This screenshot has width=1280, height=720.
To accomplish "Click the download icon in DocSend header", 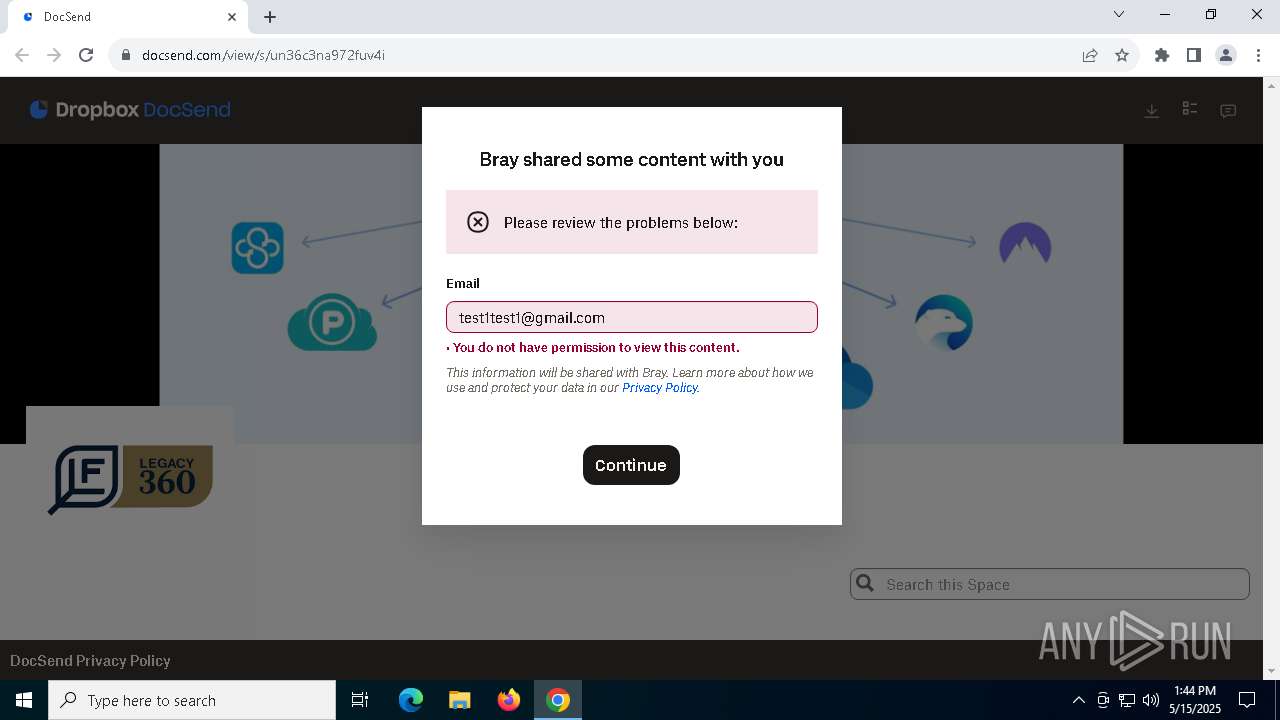I will coord(1152,110).
